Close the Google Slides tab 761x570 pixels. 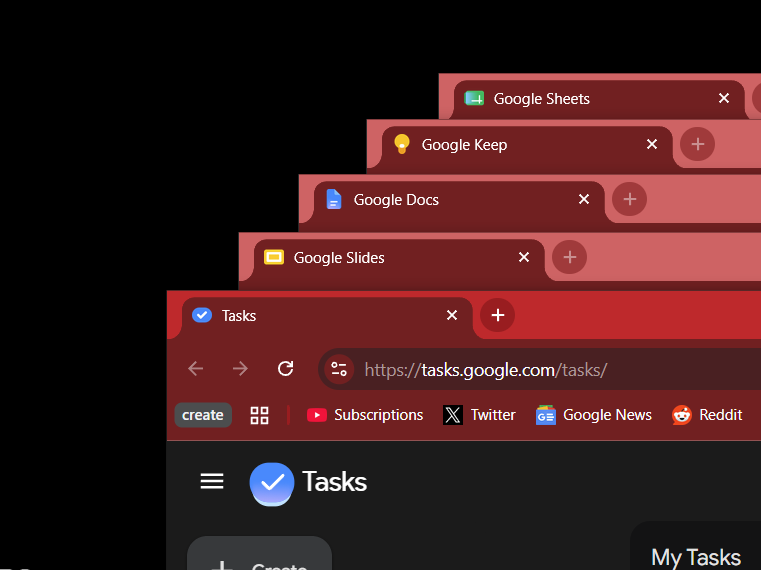pos(524,257)
